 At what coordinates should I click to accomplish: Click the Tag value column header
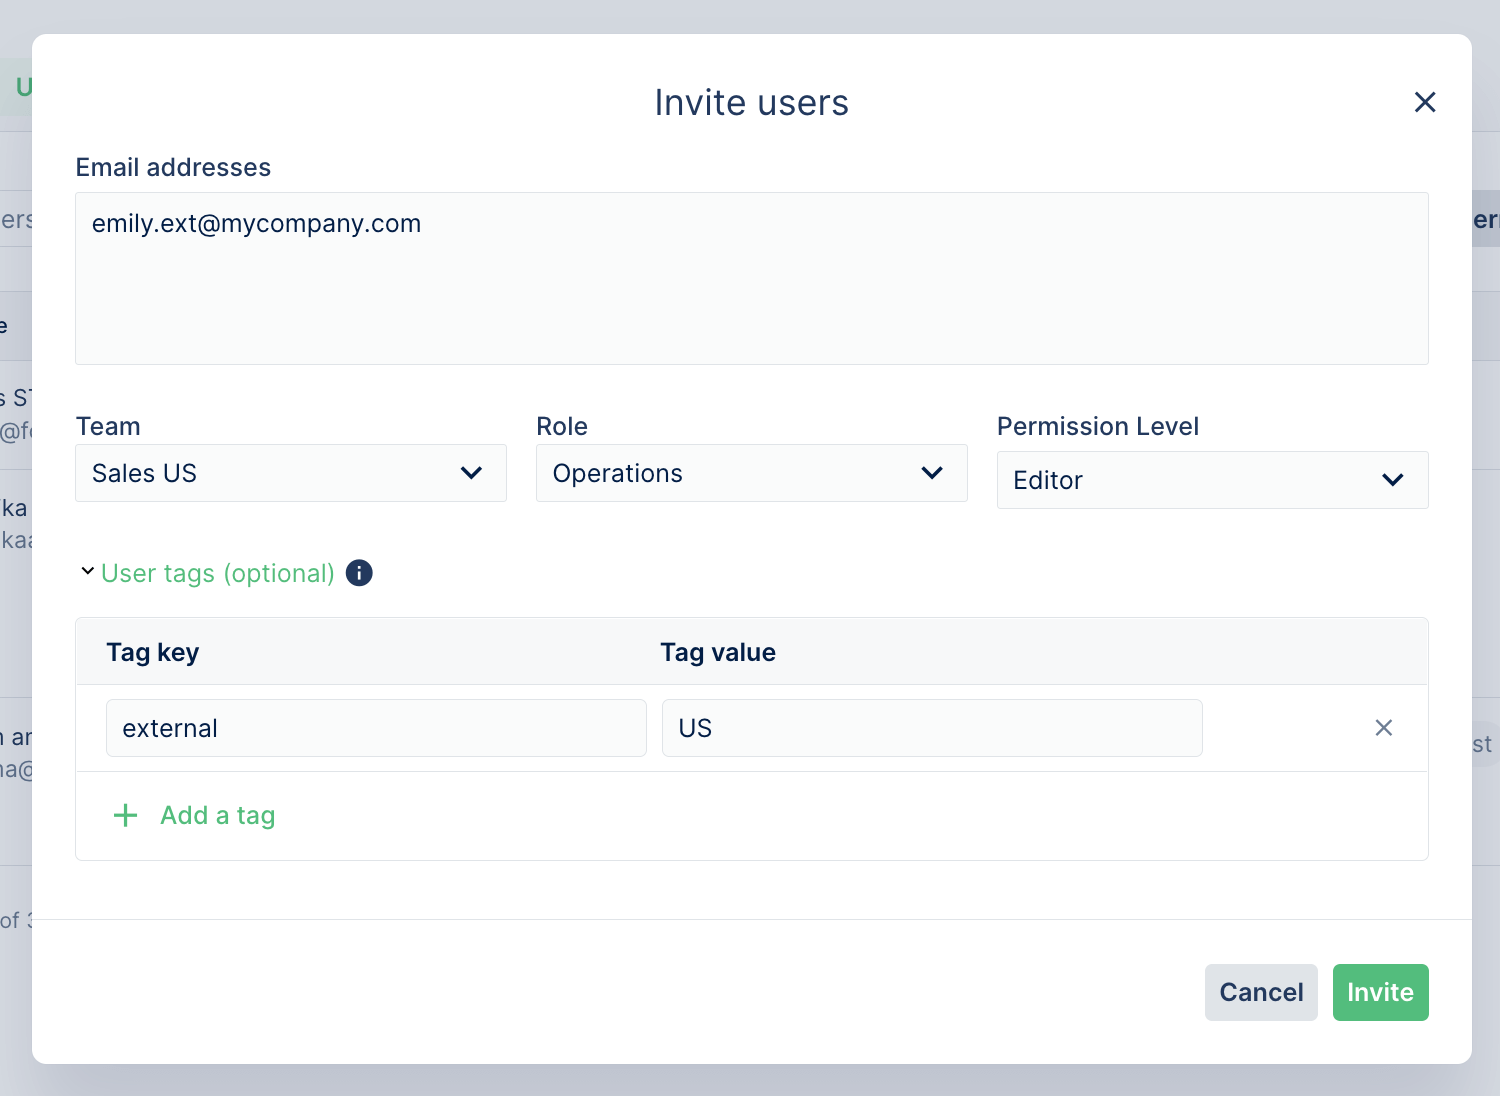[718, 653]
